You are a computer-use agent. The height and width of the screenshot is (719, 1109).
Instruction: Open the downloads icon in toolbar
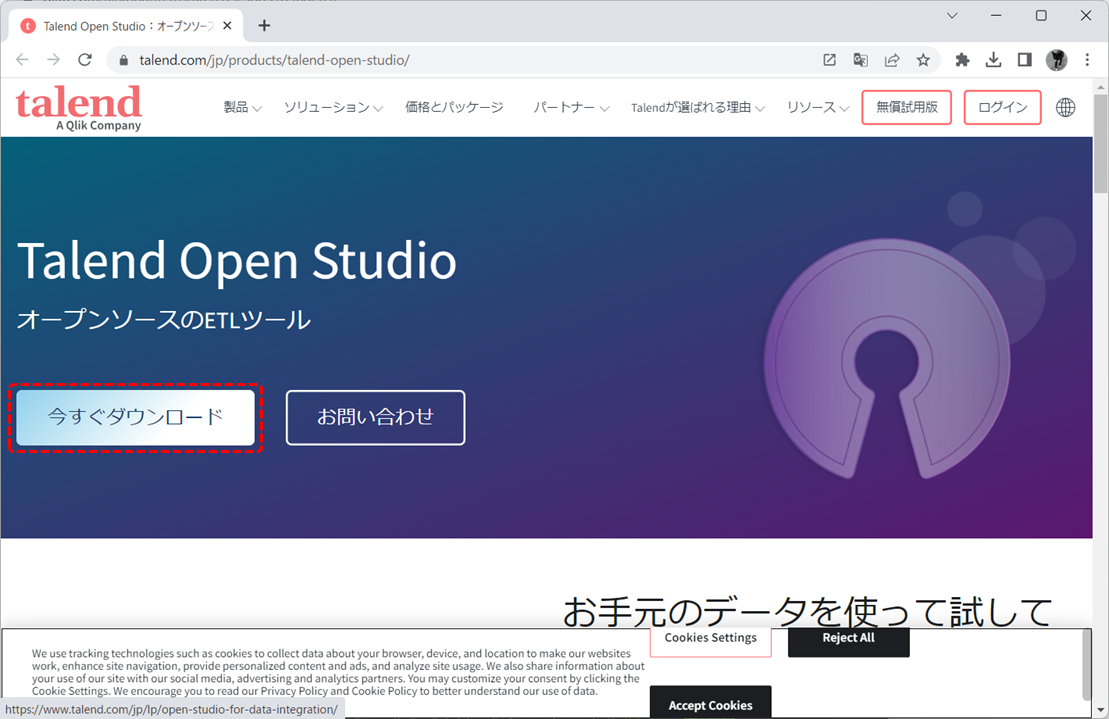click(x=993, y=60)
